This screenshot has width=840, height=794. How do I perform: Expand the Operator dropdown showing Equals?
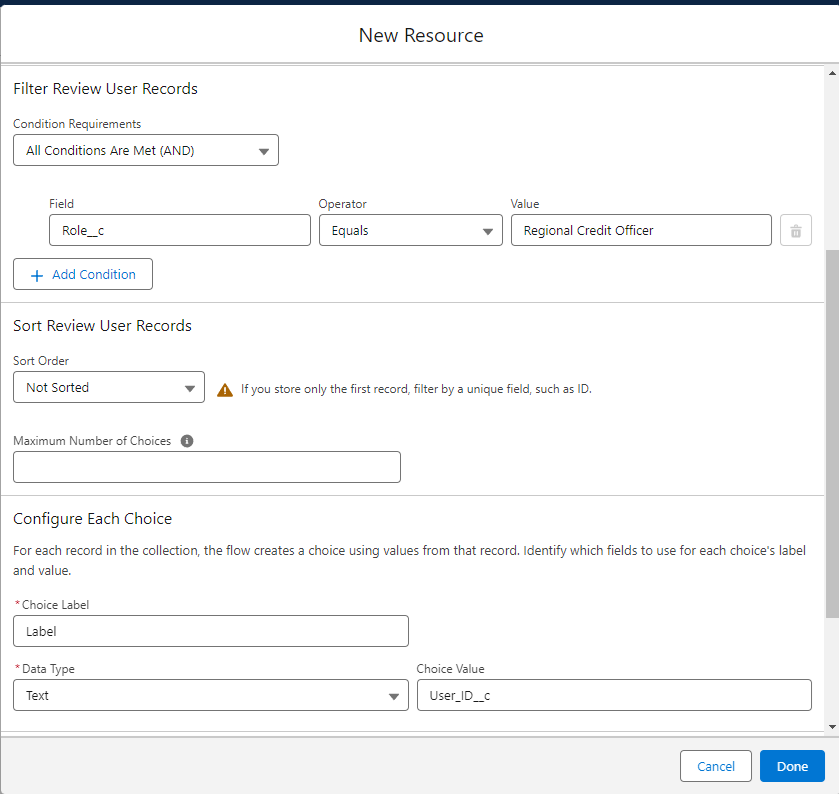[x=410, y=231]
